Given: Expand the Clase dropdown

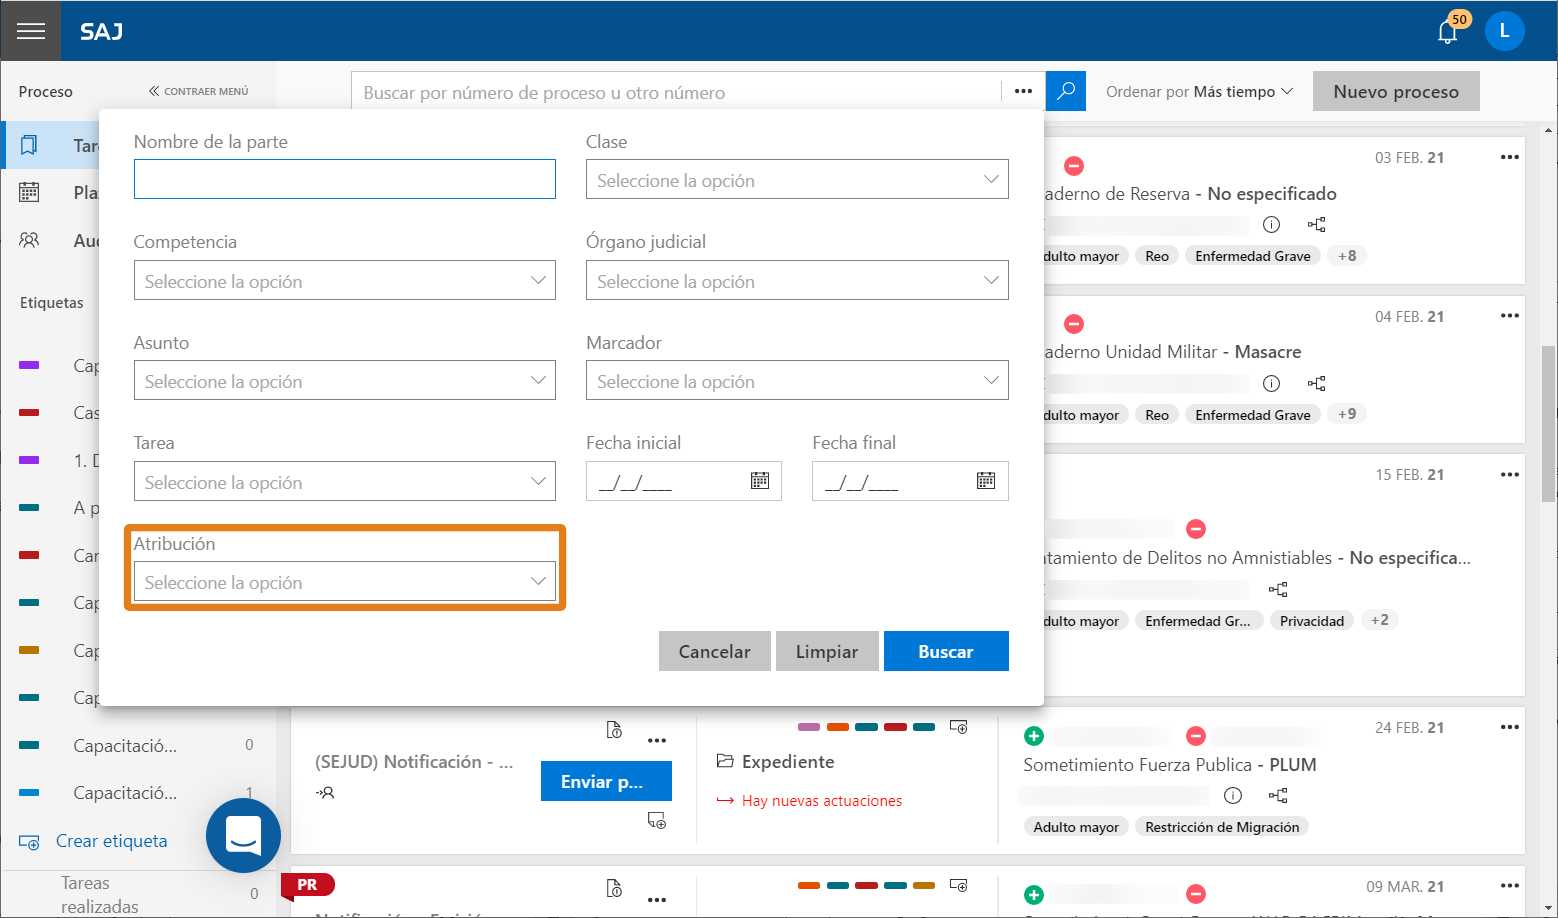Looking at the screenshot, I should [797, 180].
